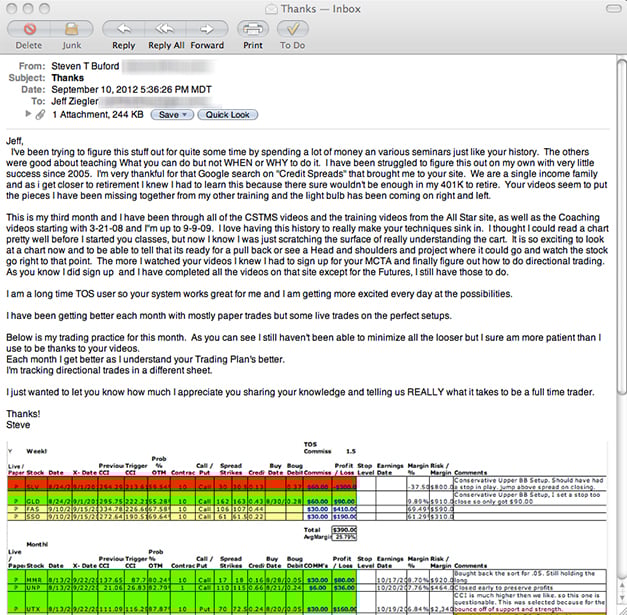Print the Thanks email
Image resolution: width=627 pixels, height=615 pixels.
point(253,29)
